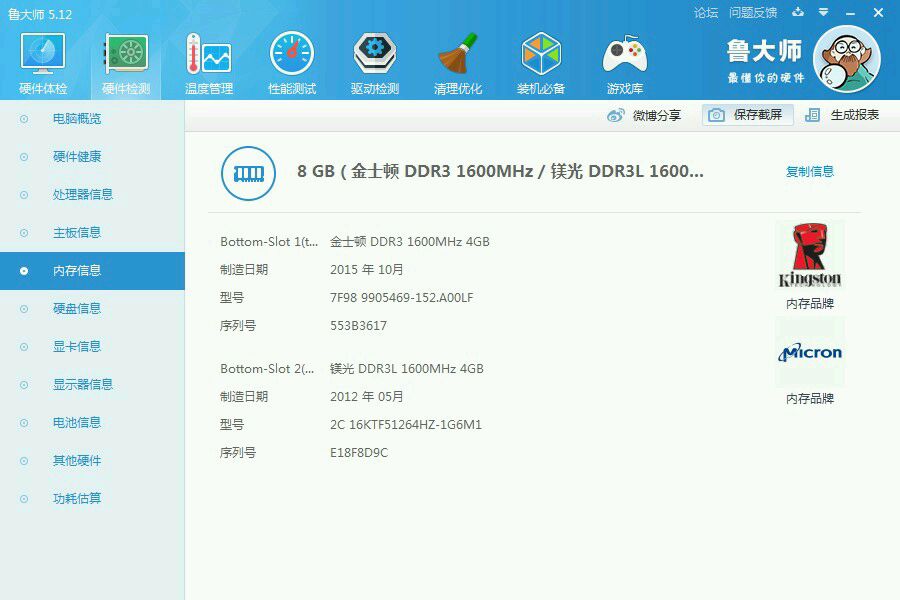900x600 pixels.
Task: Click 内存品牌 caption under Micron logo
Action: click(x=810, y=398)
